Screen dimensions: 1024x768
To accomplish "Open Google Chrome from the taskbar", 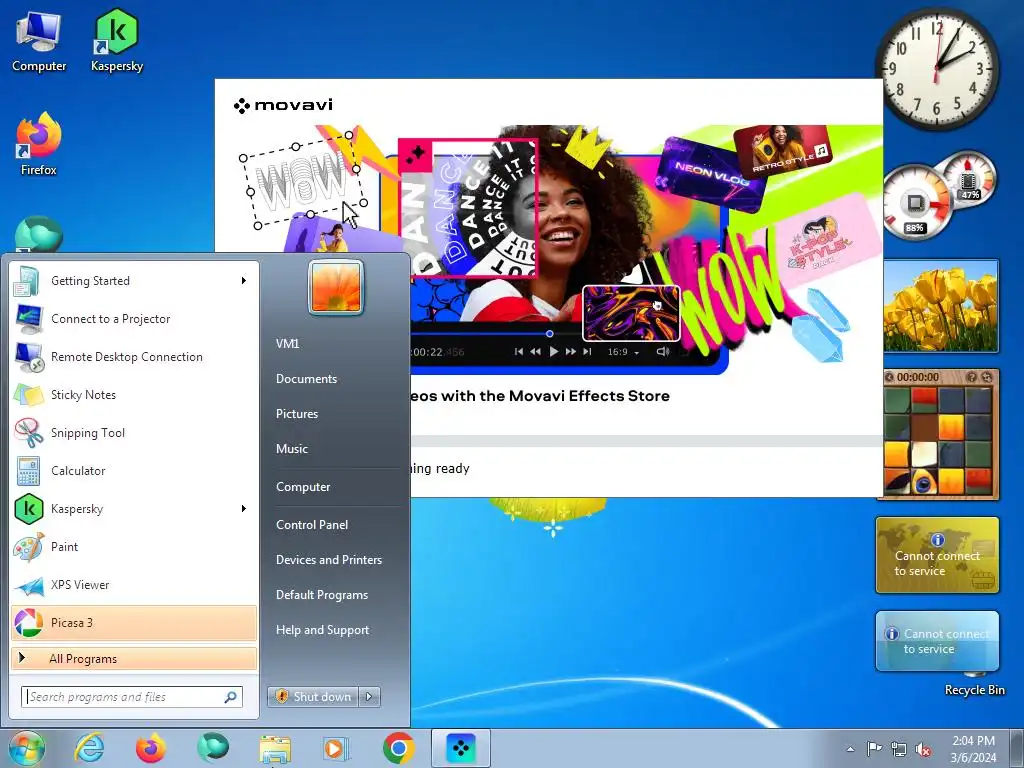I will 398,748.
